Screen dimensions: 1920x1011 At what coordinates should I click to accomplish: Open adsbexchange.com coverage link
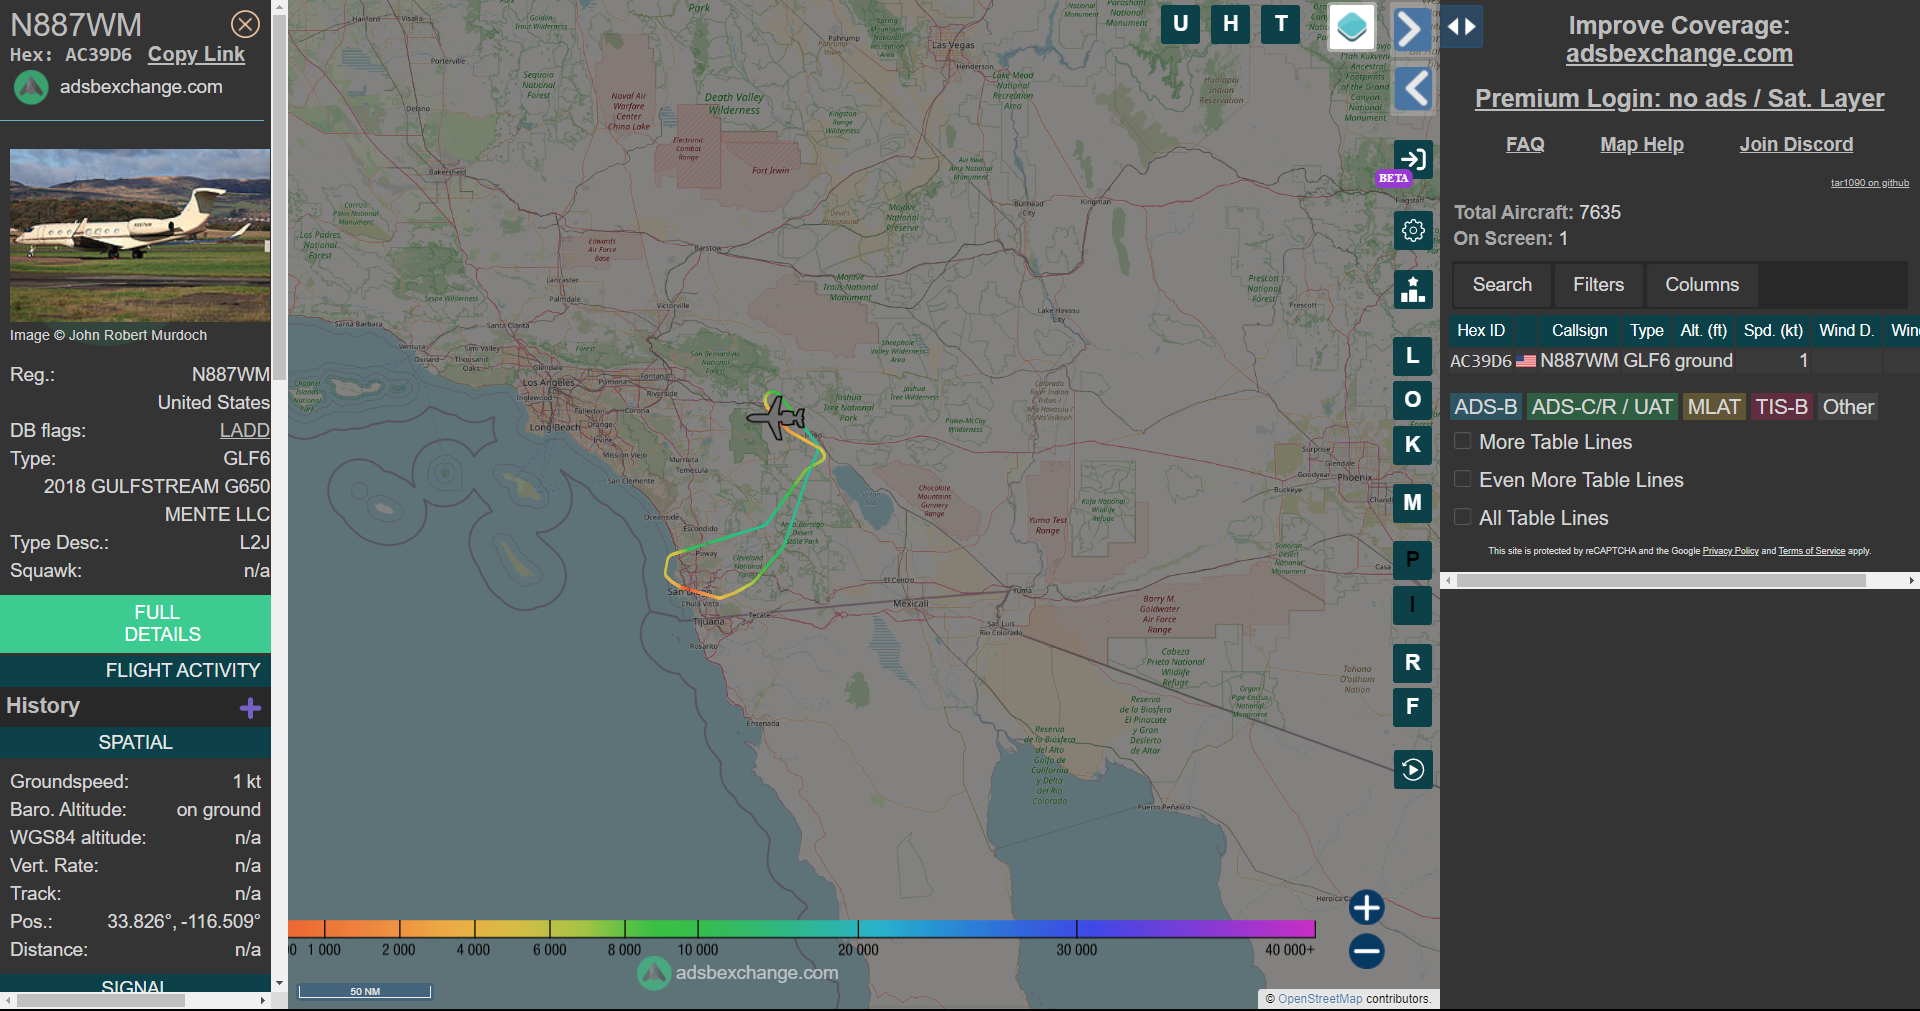(1679, 54)
